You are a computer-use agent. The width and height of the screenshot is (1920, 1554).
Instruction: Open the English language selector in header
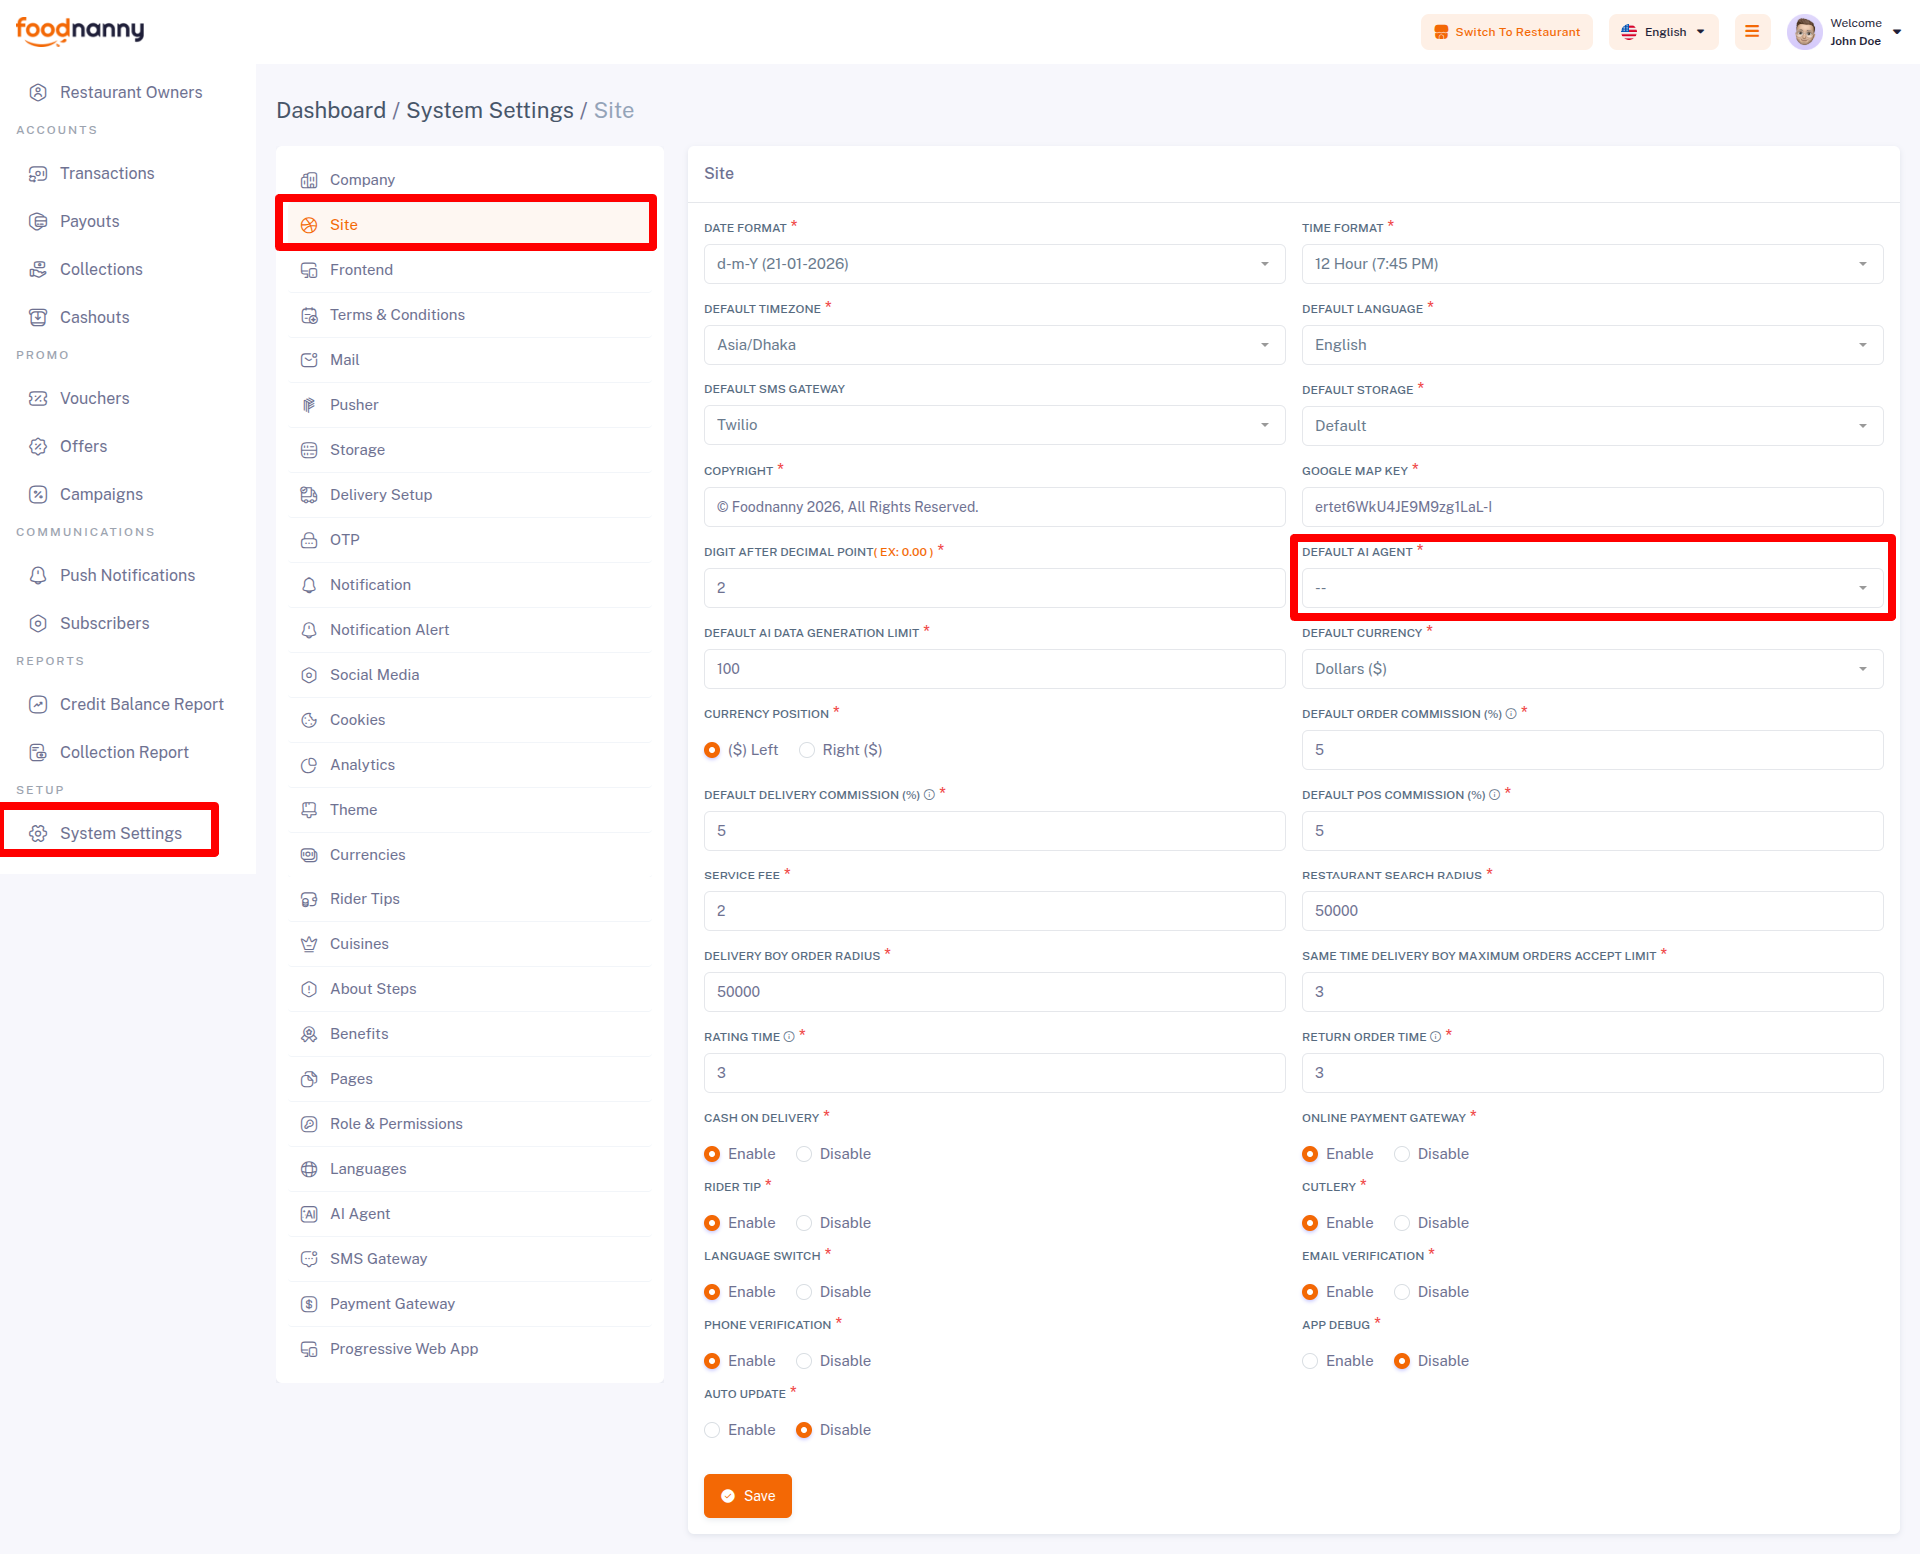[x=1663, y=32]
